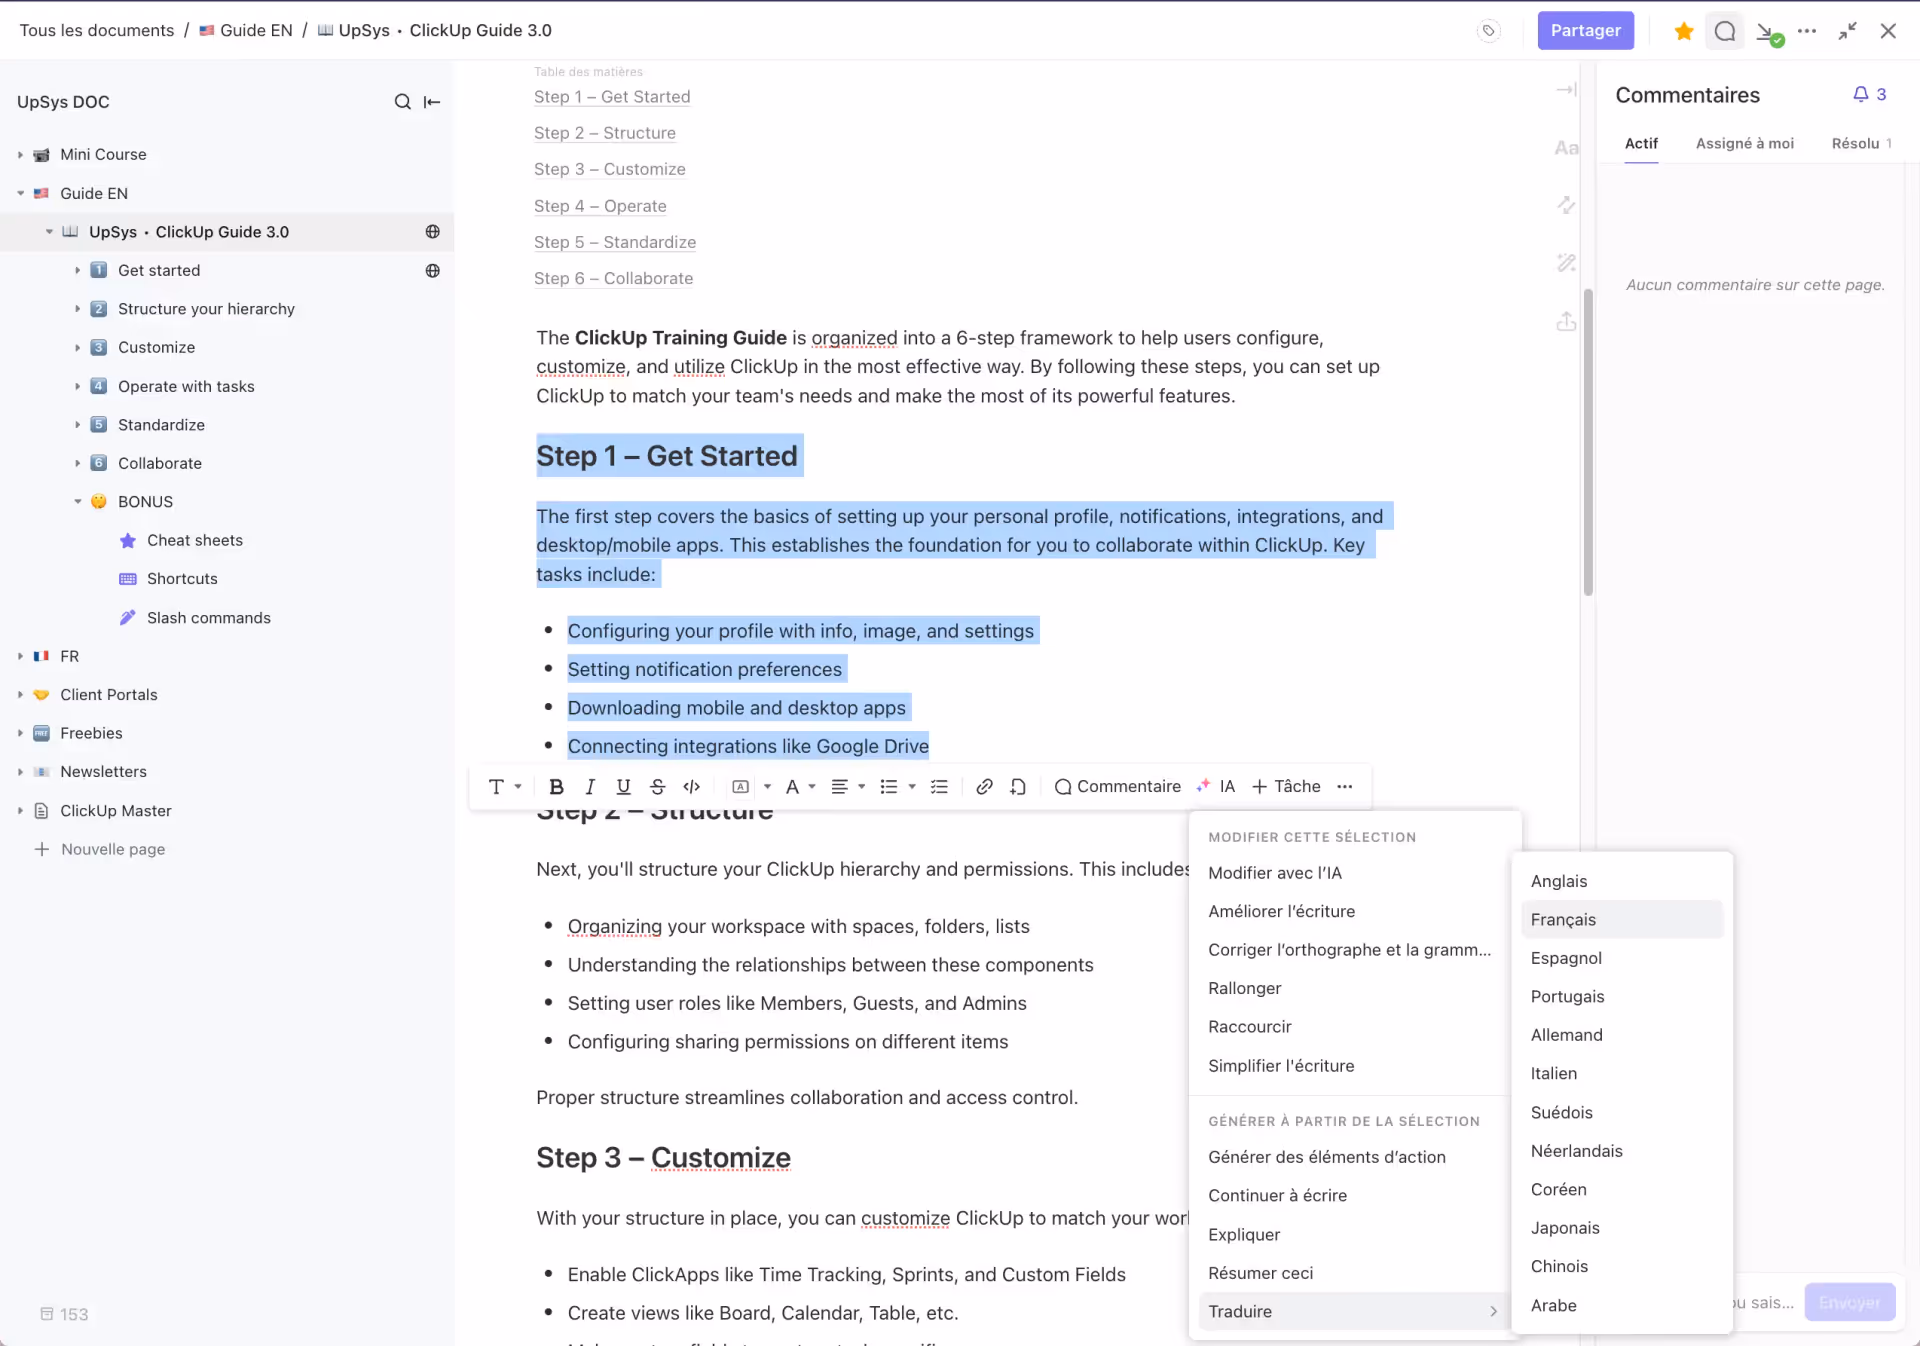Viewport: 1920px width, 1346px height.
Task: Toggle bold formatting in the toolbar
Action: [557, 787]
